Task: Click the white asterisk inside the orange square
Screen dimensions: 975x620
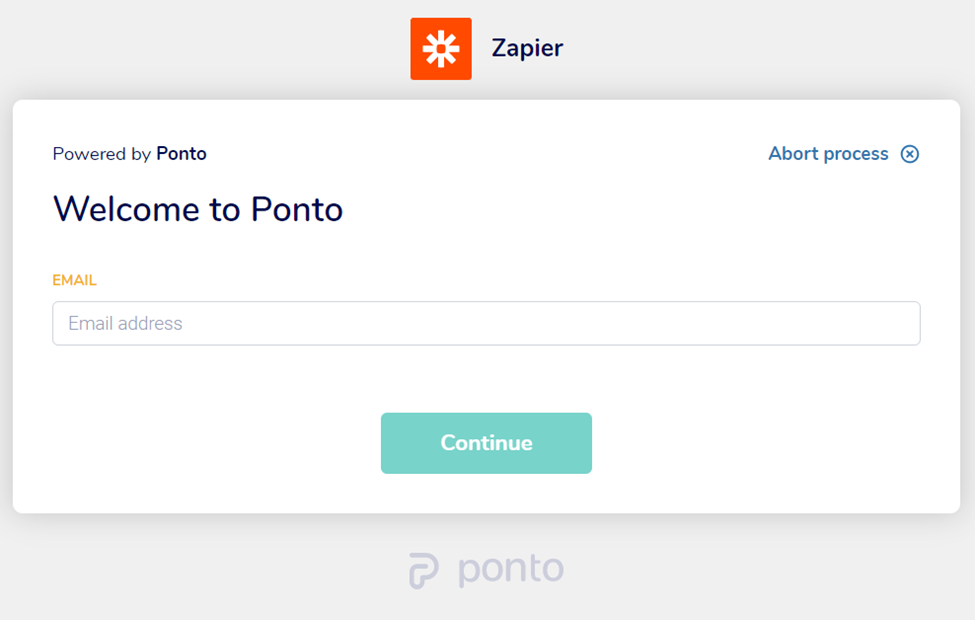Action: tap(440, 48)
